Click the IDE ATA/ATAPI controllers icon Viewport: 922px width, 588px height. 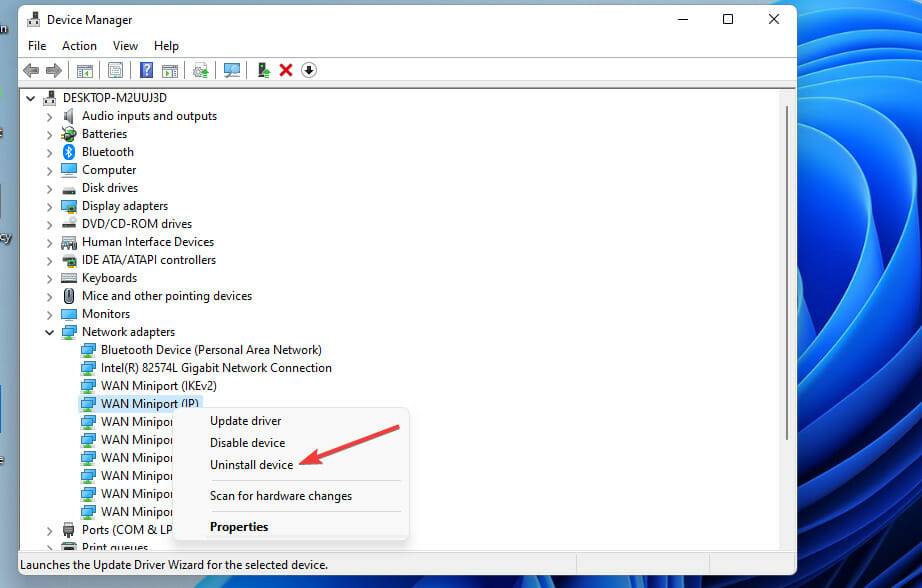tap(69, 260)
